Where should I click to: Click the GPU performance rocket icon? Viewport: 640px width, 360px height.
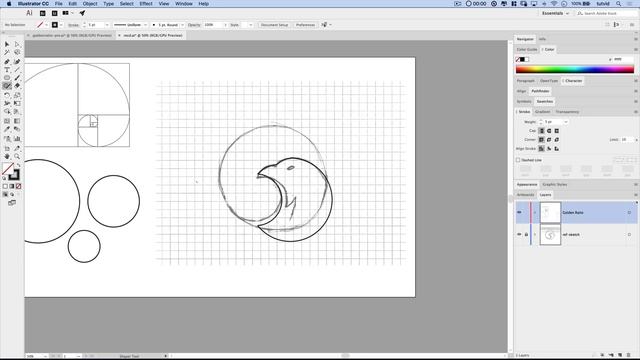[82, 13]
